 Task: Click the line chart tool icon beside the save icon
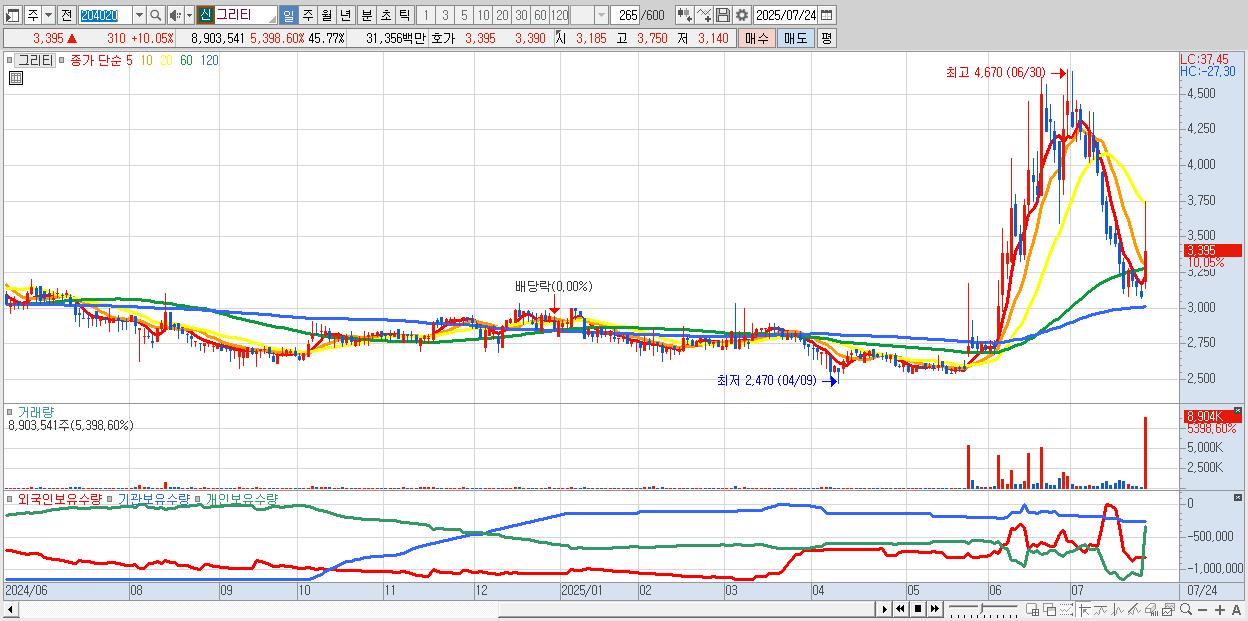click(704, 15)
